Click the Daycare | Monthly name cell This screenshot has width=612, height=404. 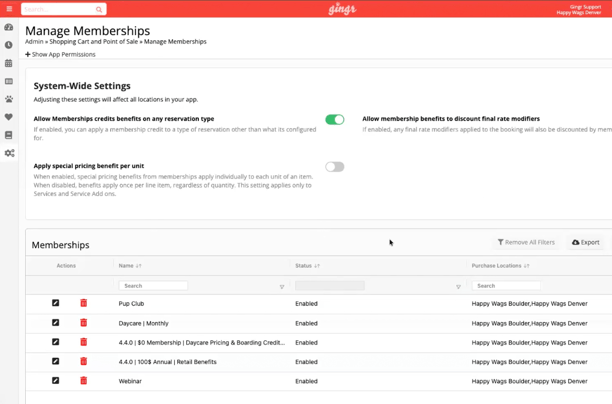tap(144, 323)
